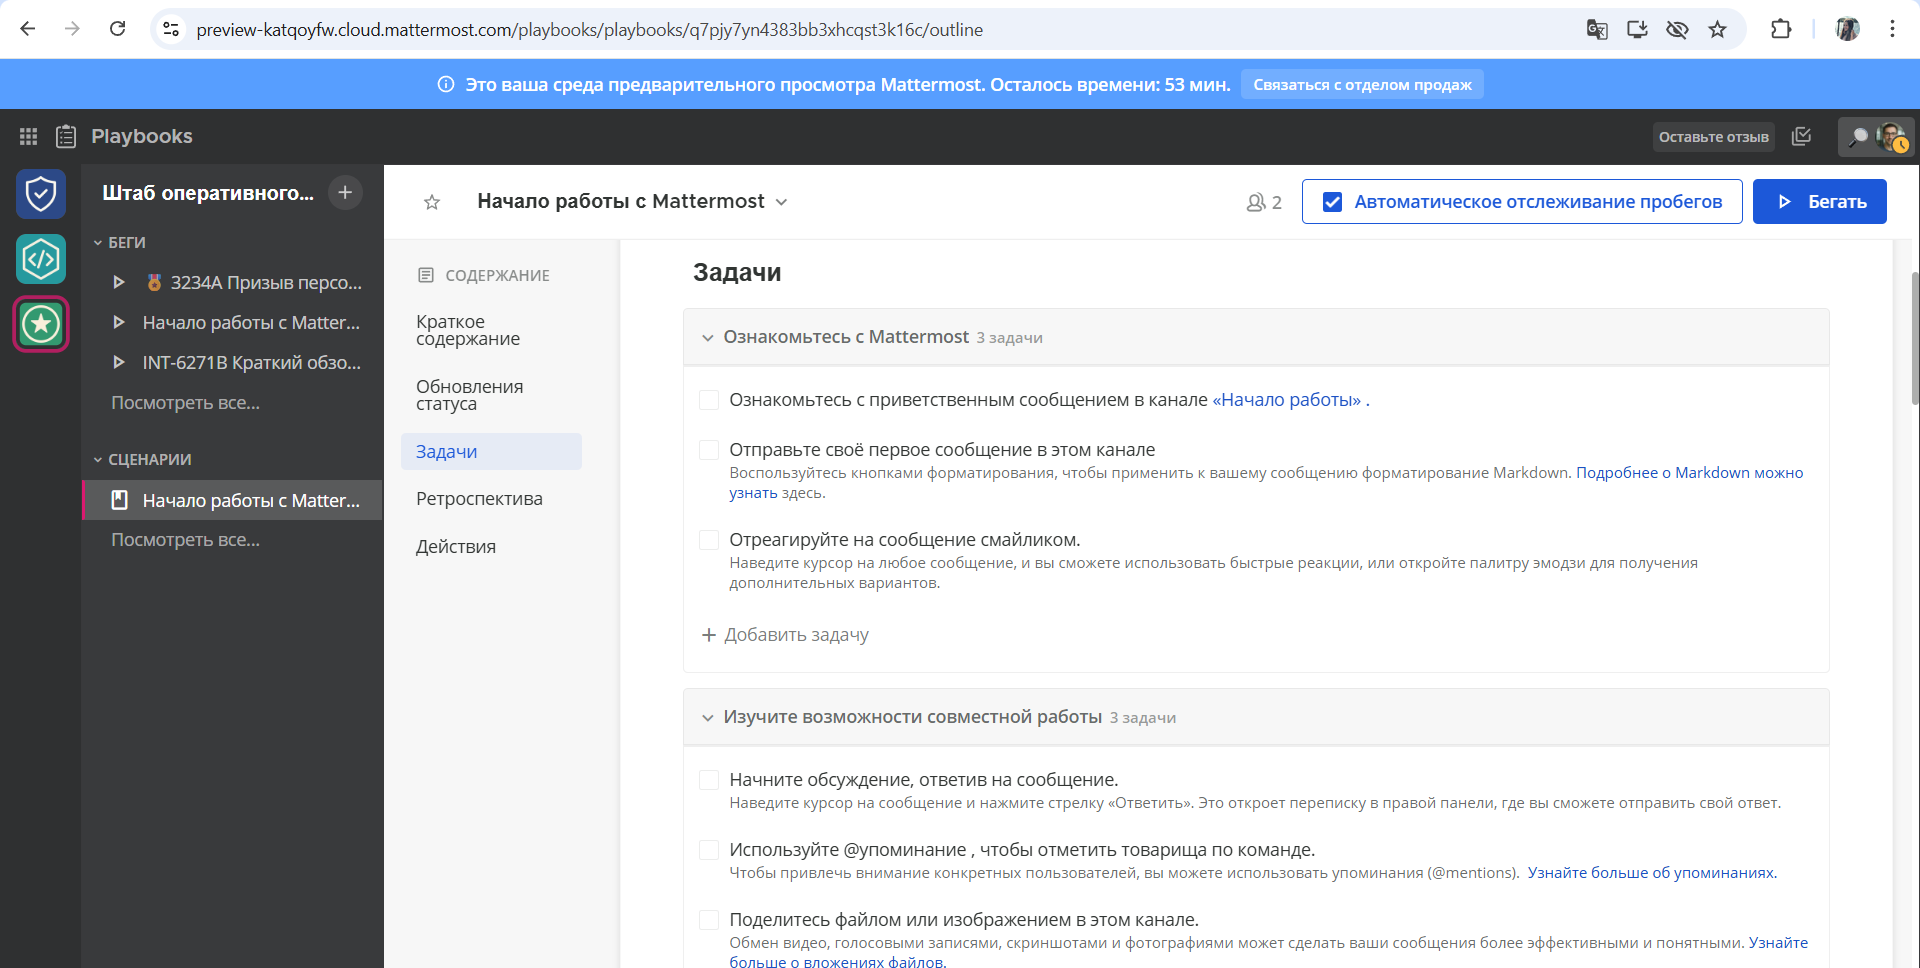Select the green star team icon
The width and height of the screenshot is (1920, 968).
tap(41, 324)
